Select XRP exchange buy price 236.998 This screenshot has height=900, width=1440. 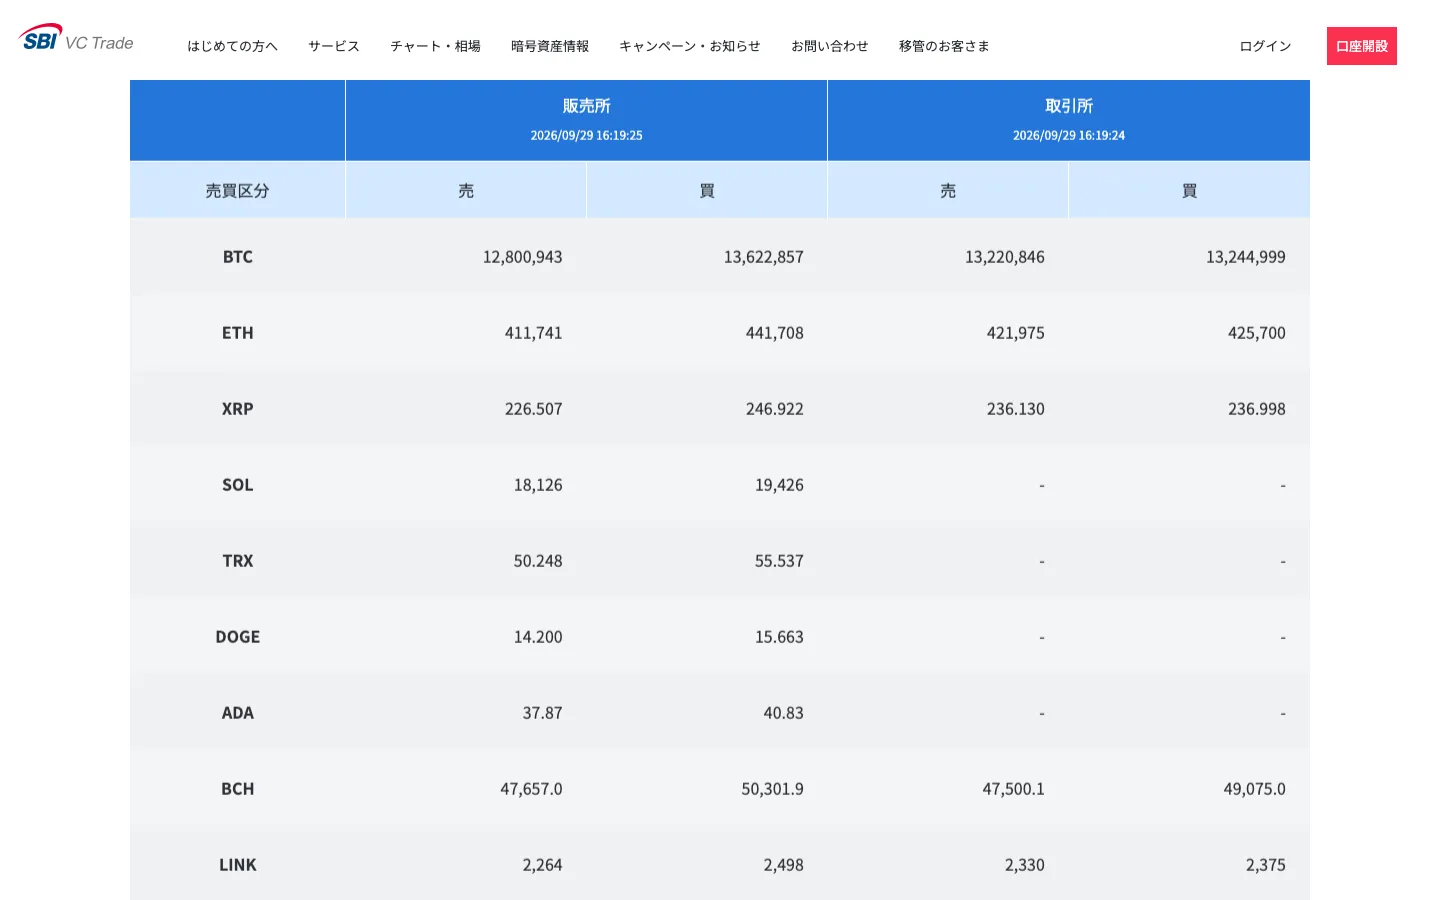click(1257, 409)
